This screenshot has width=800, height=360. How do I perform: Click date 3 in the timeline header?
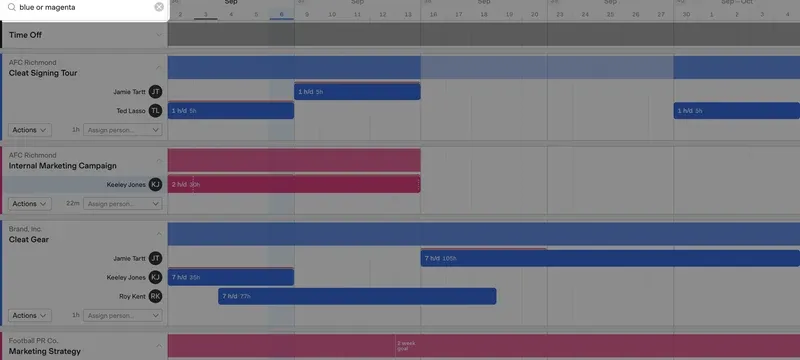pos(206,14)
